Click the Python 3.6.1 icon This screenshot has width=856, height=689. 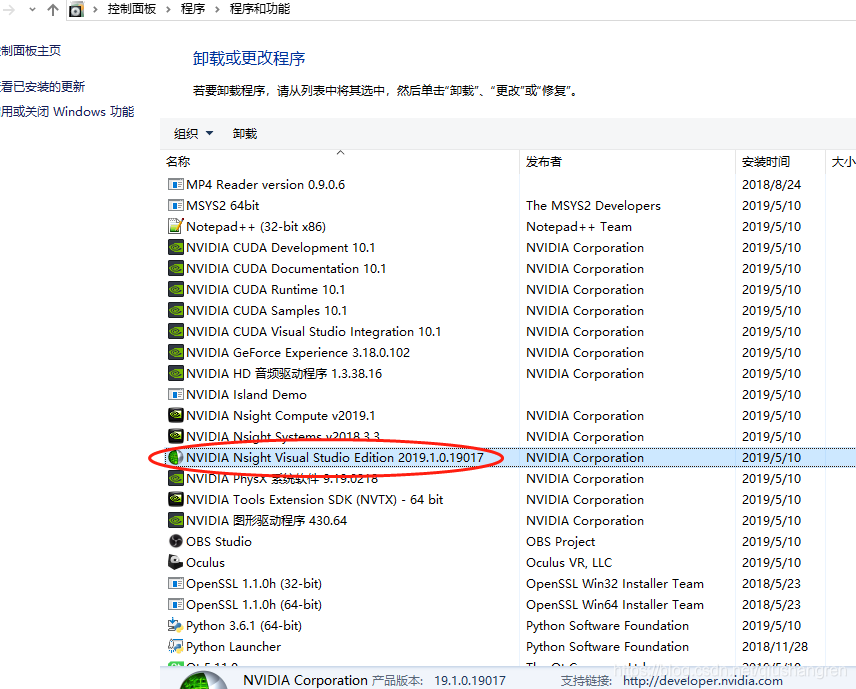(x=175, y=625)
